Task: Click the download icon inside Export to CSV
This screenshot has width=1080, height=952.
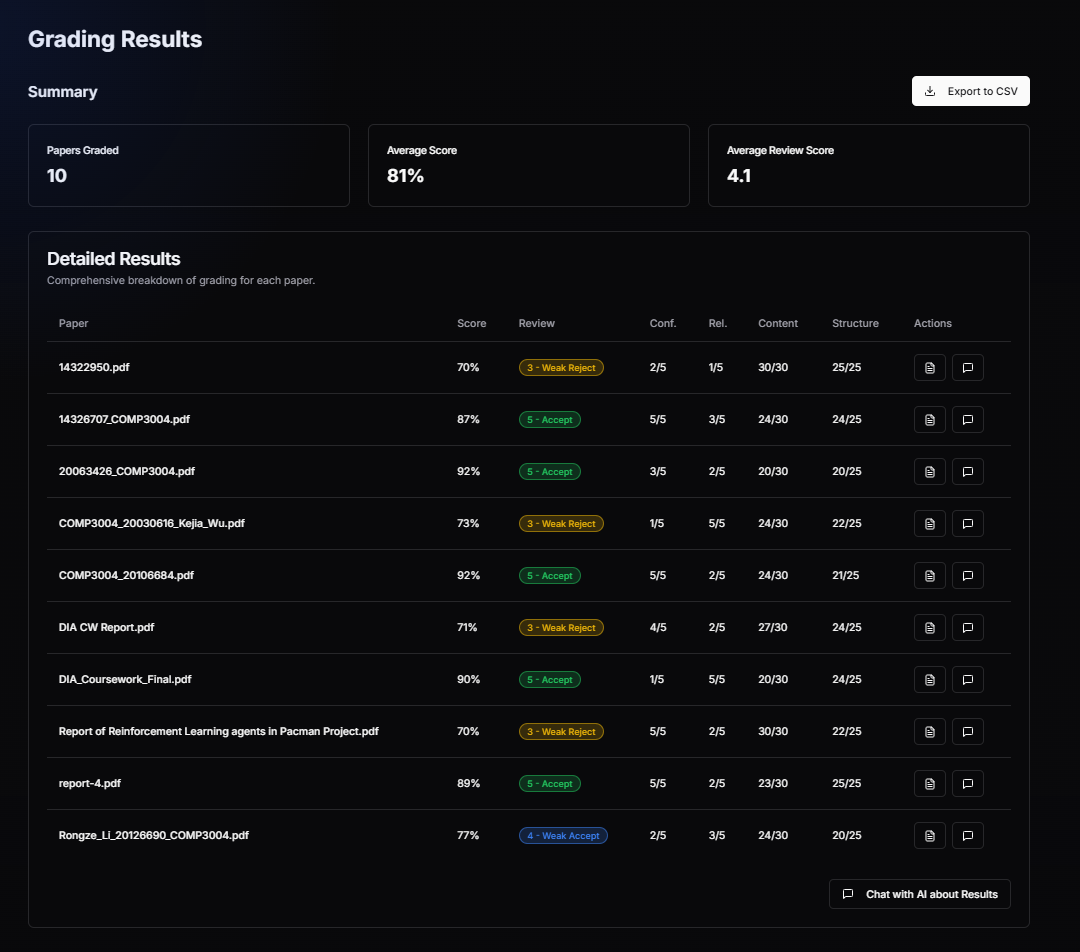Action: point(930,90)
